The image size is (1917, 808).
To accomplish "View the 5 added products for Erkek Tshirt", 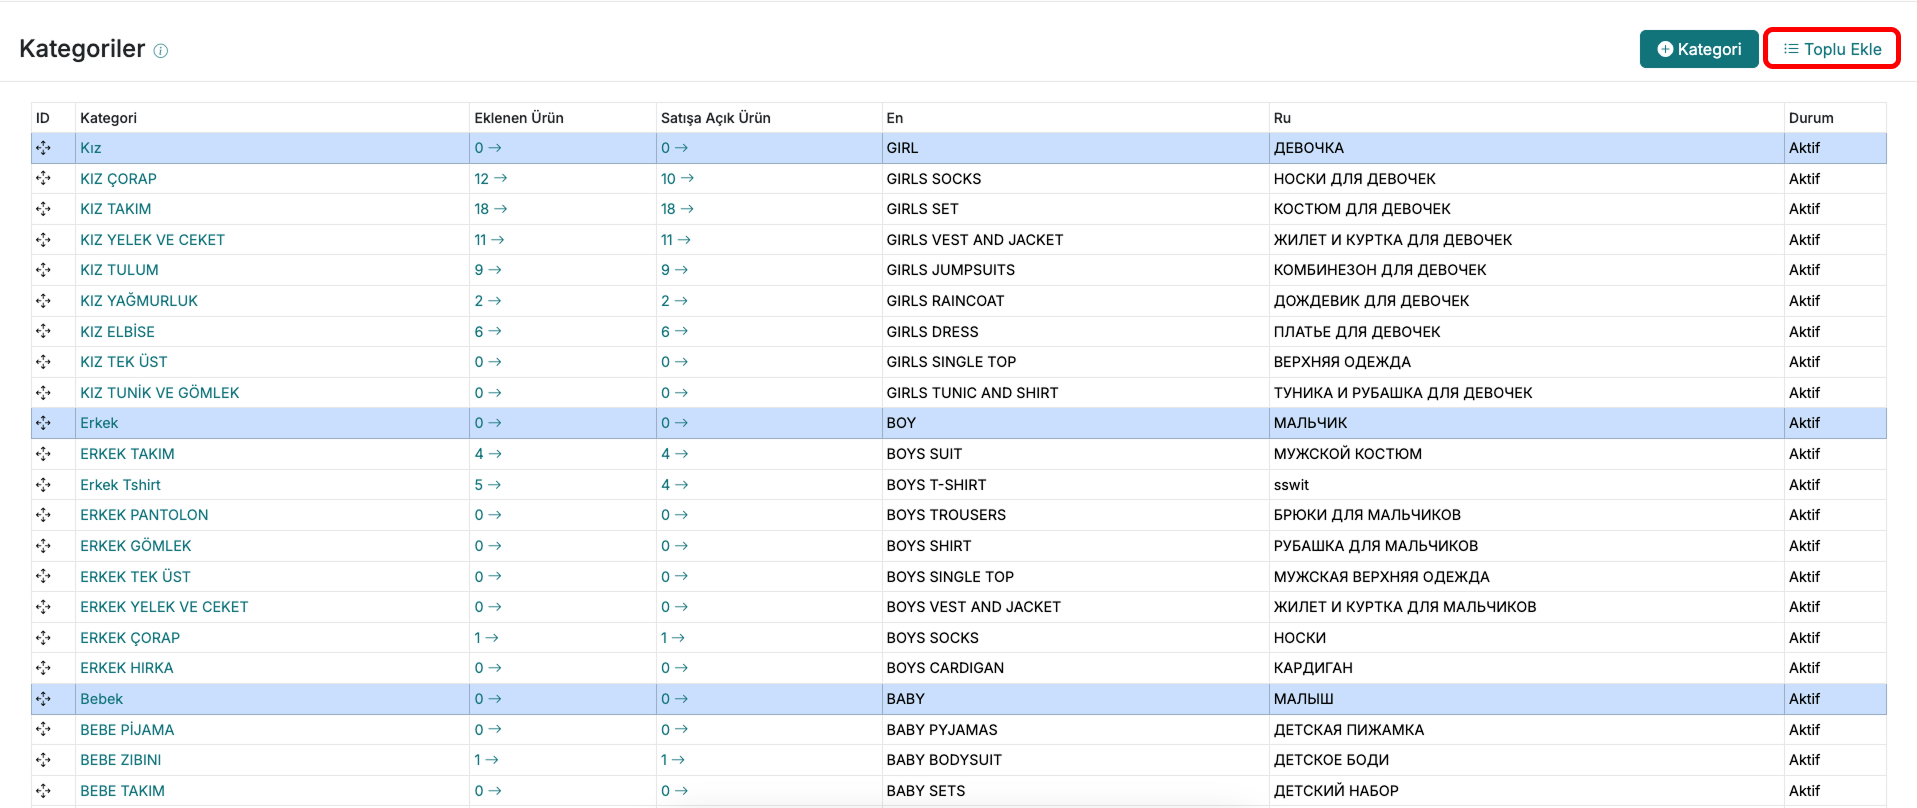I will click(487, 485).
